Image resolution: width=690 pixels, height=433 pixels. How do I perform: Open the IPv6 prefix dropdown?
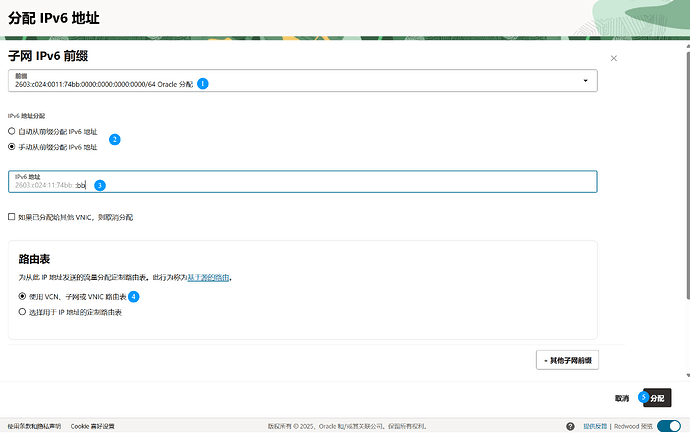(303, 81)
